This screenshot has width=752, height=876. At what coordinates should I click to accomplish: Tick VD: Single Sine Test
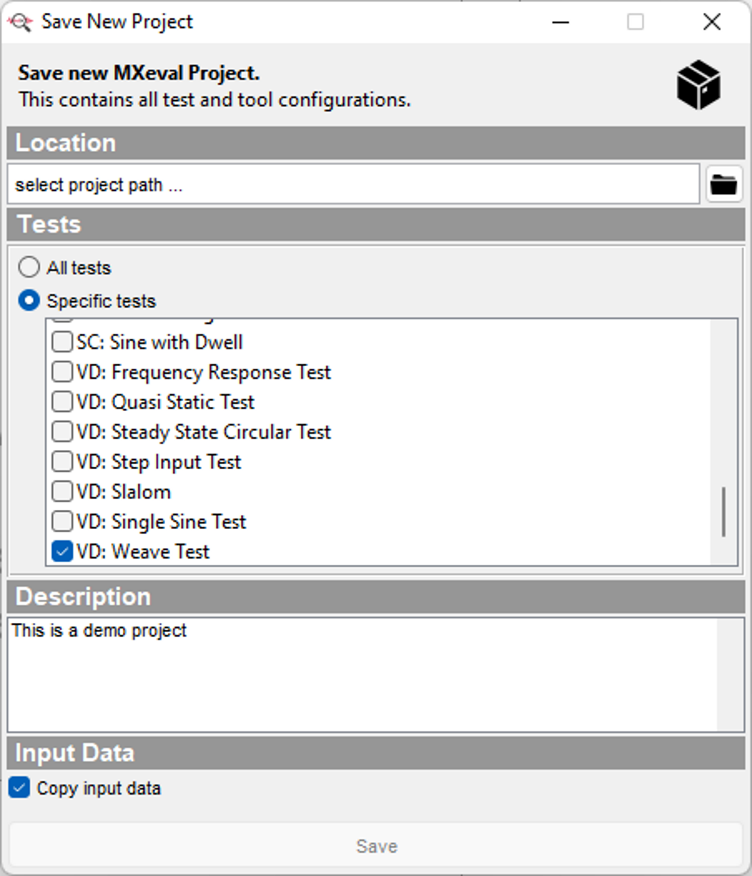coord(62,522)
